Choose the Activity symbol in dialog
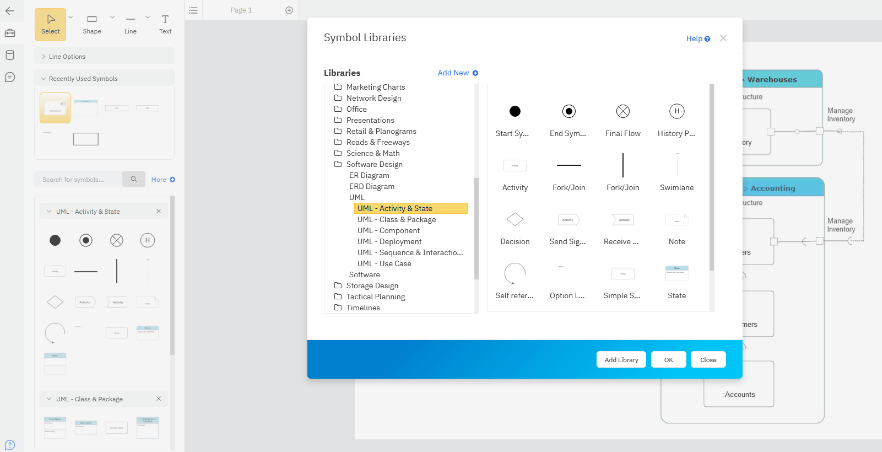 pos(515,165)
